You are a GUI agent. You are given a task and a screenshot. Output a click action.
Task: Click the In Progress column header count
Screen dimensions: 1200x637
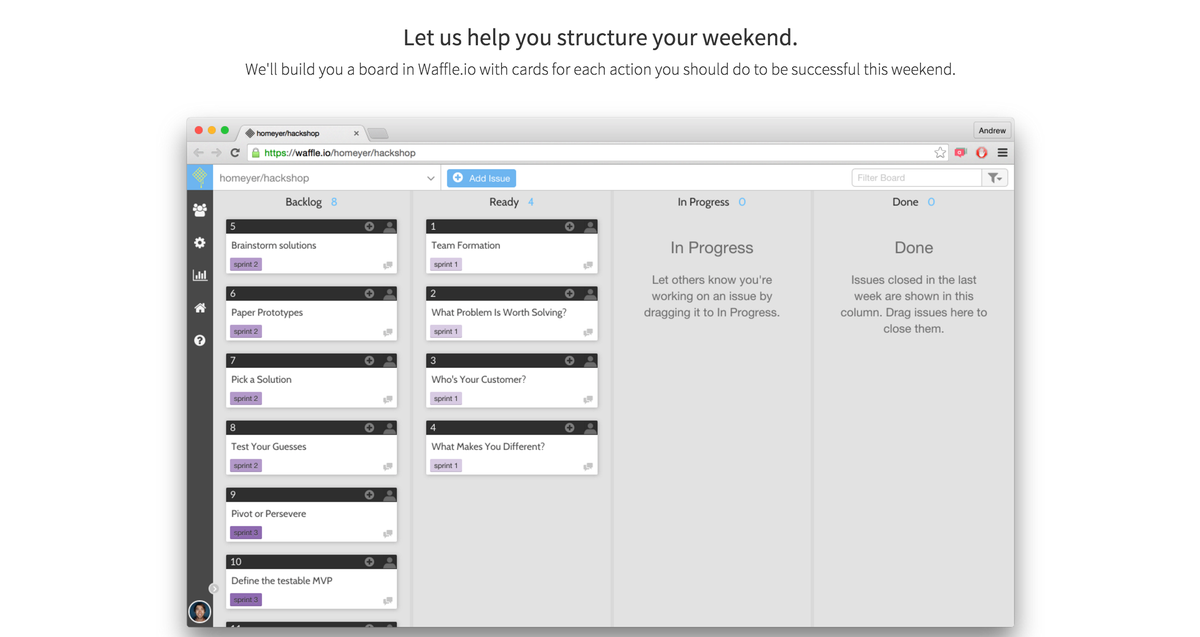(x=742, y=202)
